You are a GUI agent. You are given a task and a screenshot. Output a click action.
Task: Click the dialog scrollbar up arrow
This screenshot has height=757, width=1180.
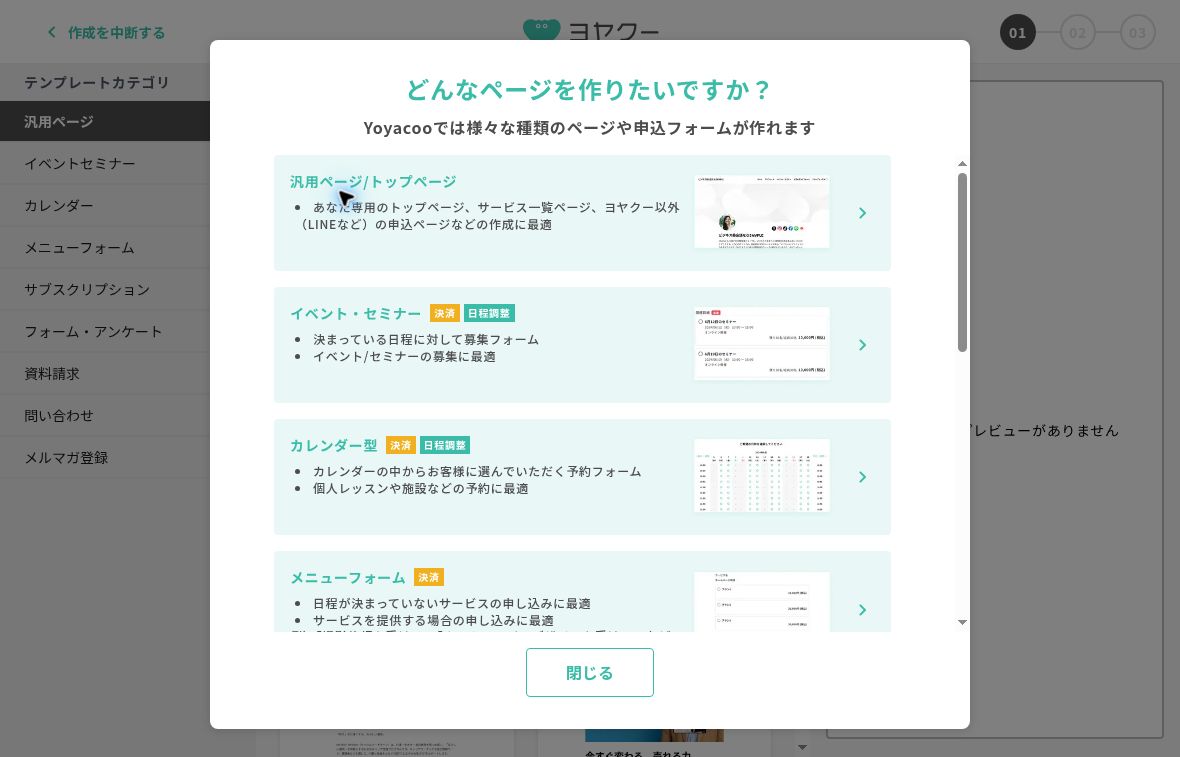[962, 163]
